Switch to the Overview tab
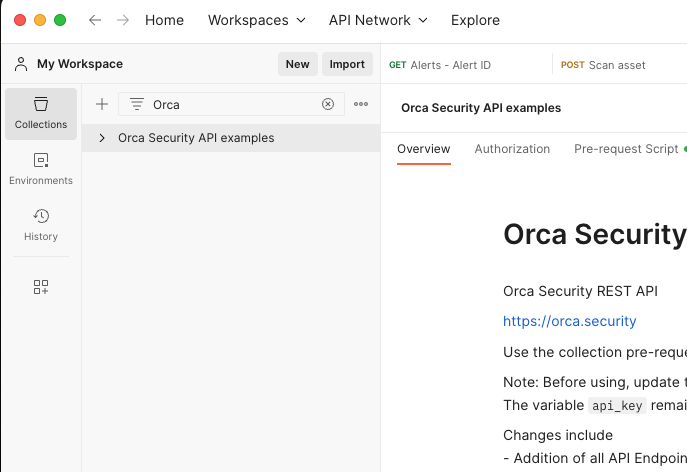The image size is (687, 472). point(424,149)
